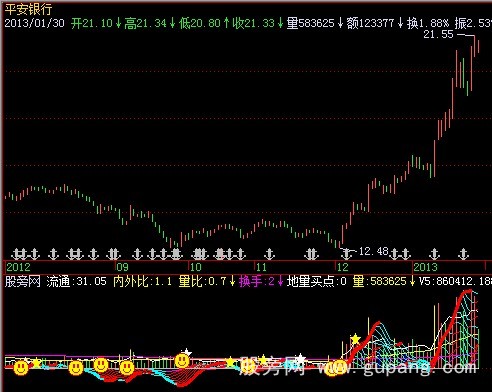492x392 pixels.
Task: Select the 11 month marker on time axis
Action: [x=261, y=267]
